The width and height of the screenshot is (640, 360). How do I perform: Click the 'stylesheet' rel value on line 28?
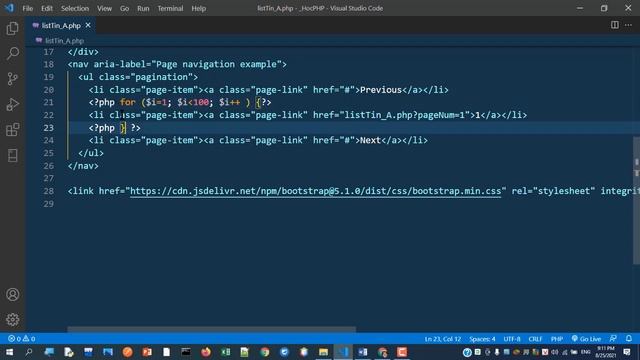pyautogui.click(x=564, y=191)
